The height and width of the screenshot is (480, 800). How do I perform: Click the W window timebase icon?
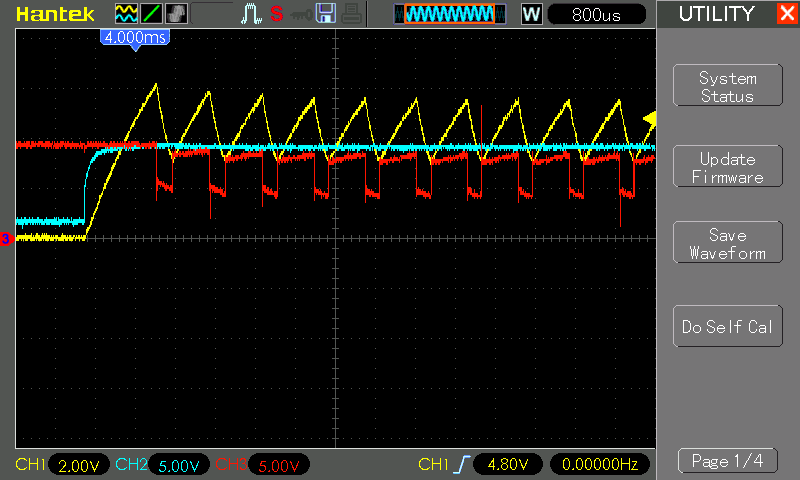coord(531,14)
